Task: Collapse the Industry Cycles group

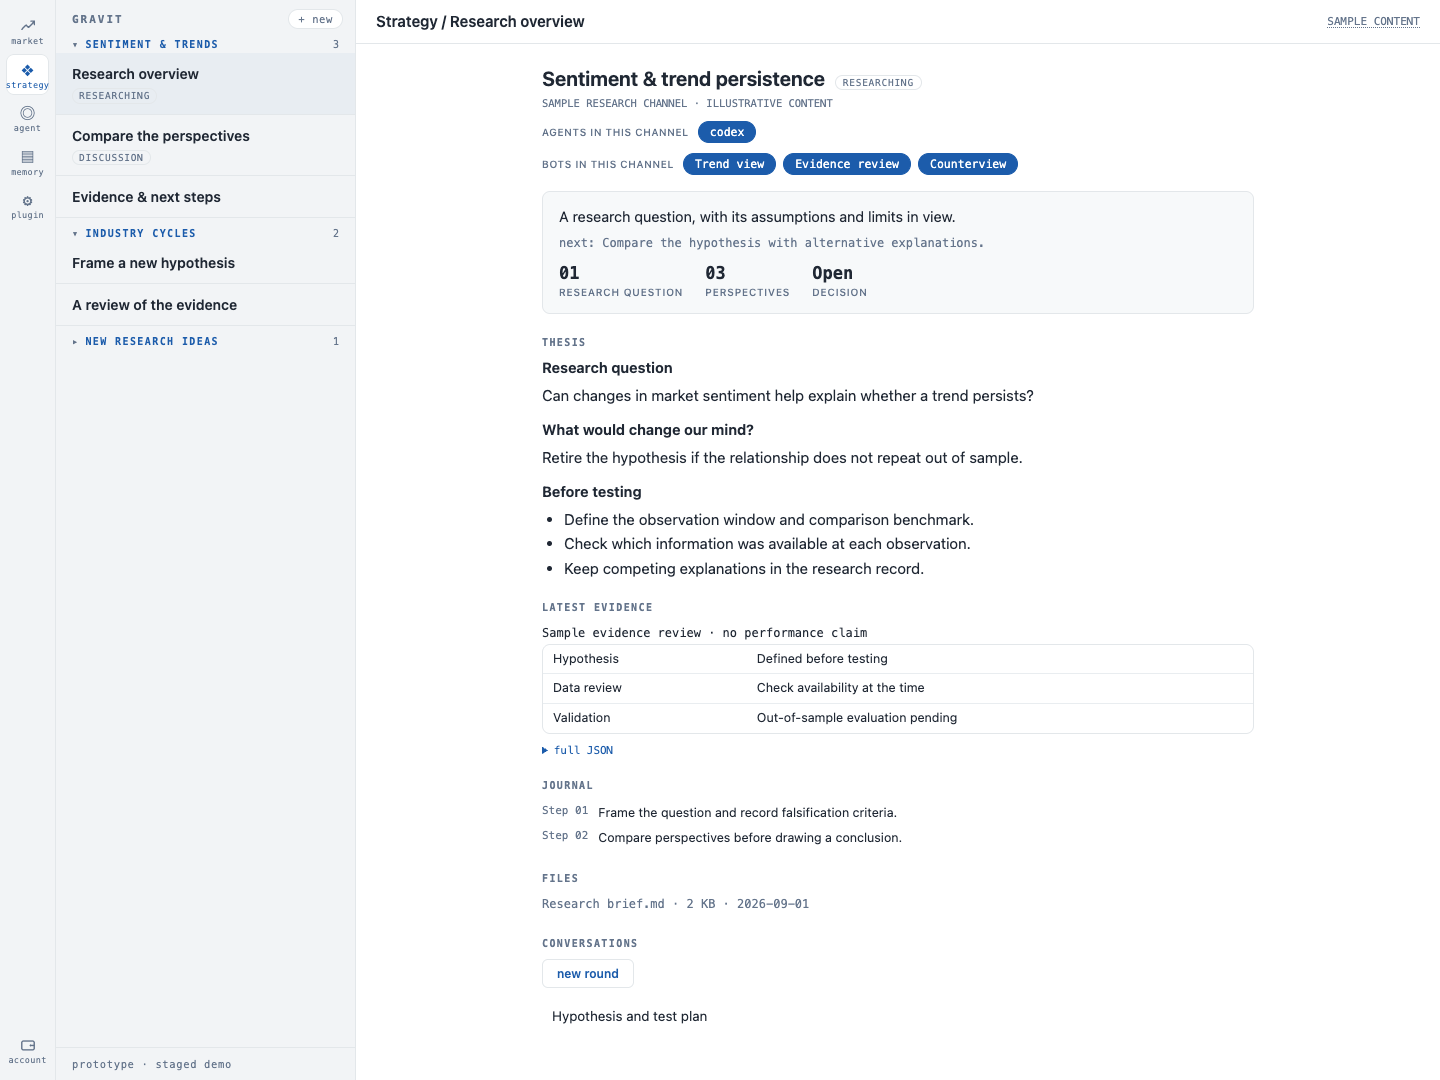Action: click(x=205, y=233)
